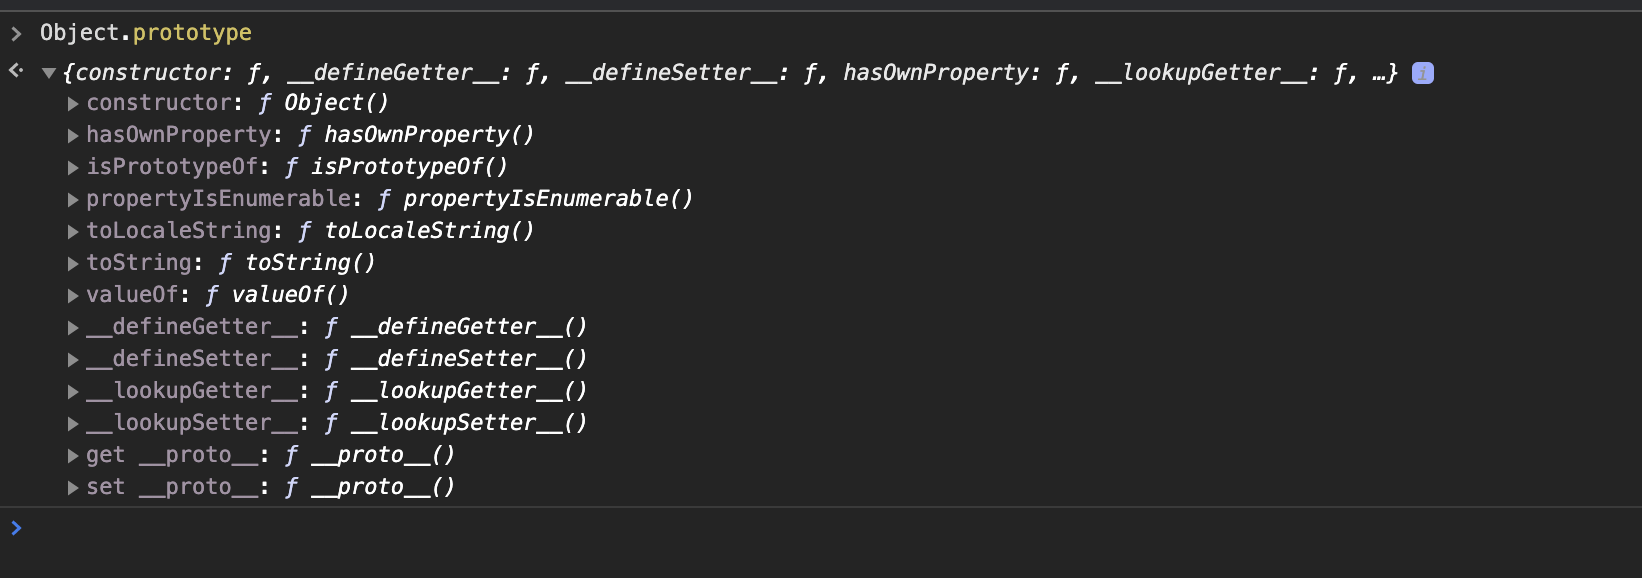Expand the __lookupSetter__ entry
The image size is (1642, 578).
73,424
